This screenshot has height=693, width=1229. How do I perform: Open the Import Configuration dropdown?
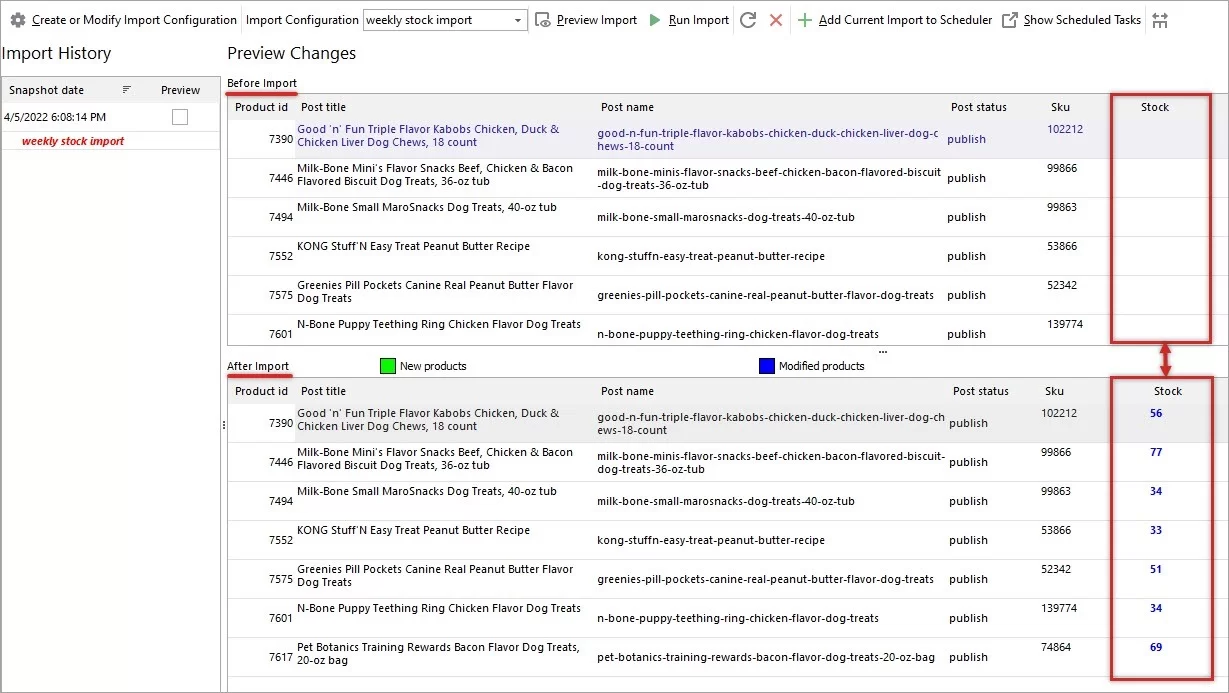520,19
